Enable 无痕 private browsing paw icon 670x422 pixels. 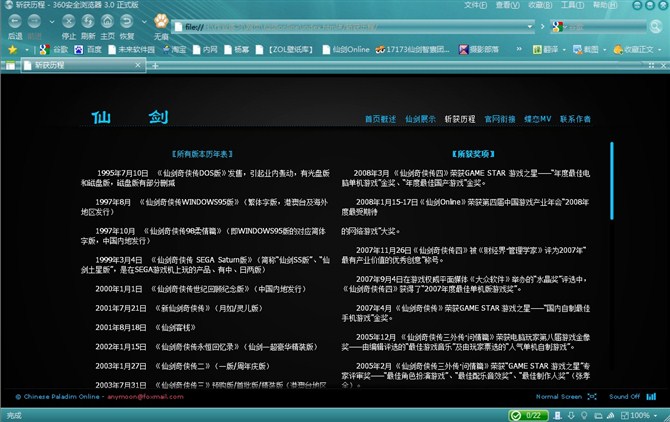(x=161, y=21)
